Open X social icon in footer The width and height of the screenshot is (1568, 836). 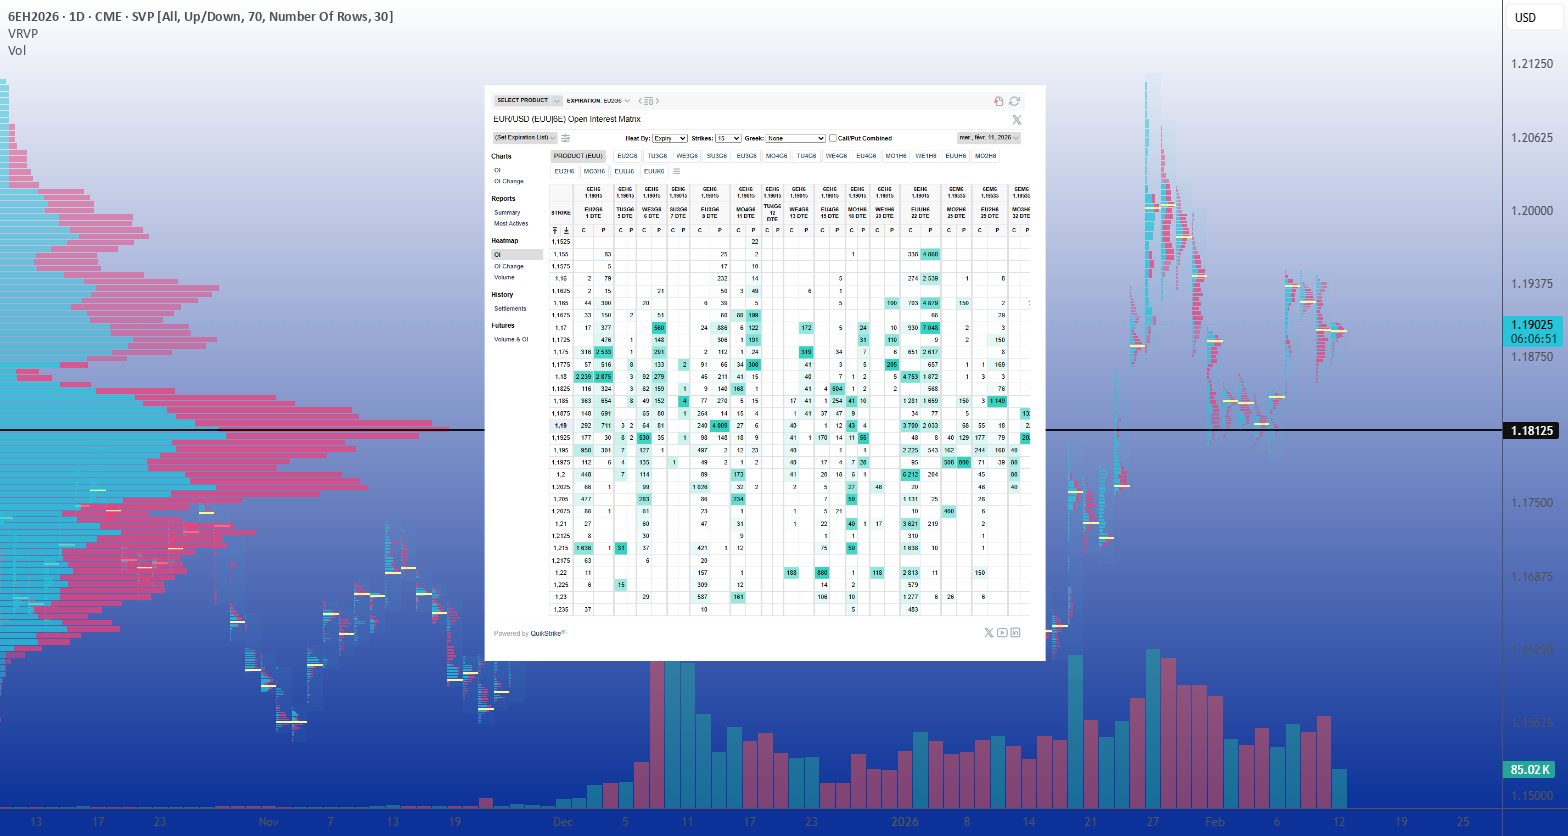(989, 632)
